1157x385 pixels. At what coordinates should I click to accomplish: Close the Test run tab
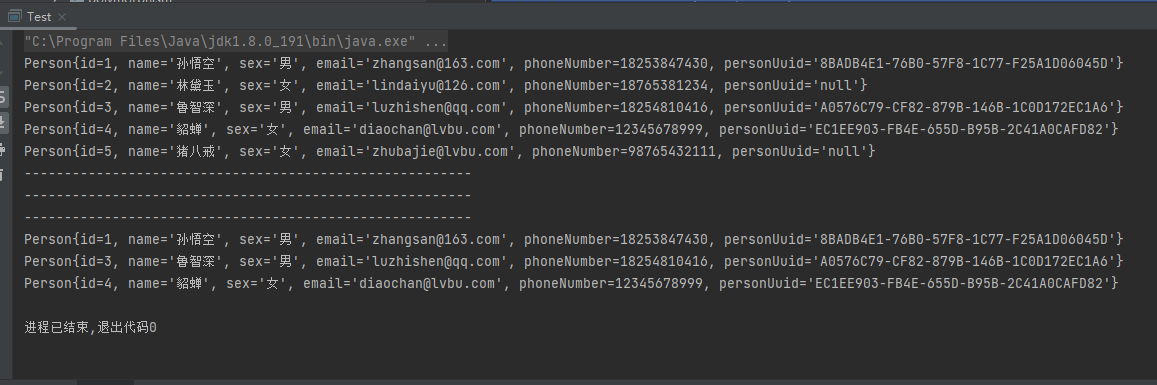61,17
